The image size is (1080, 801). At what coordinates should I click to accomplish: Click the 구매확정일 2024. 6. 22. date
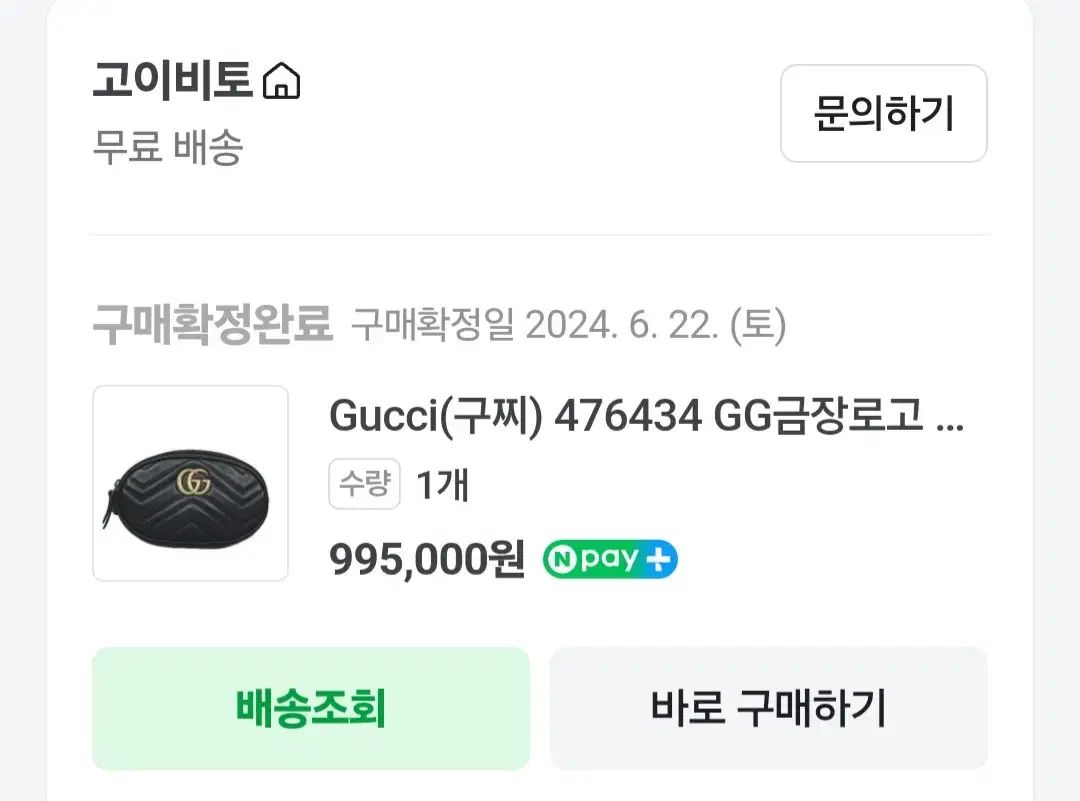click(568, 325)
